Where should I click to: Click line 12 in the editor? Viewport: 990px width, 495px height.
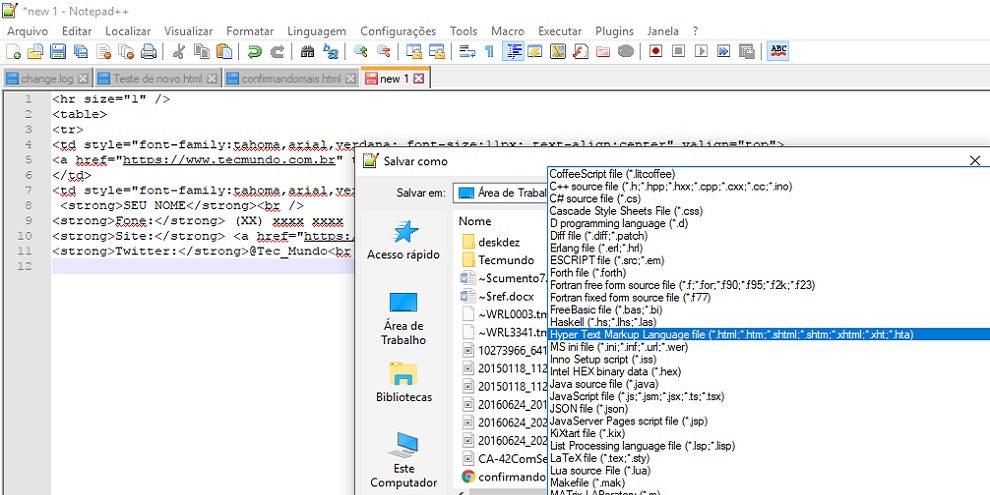point(202,266)
